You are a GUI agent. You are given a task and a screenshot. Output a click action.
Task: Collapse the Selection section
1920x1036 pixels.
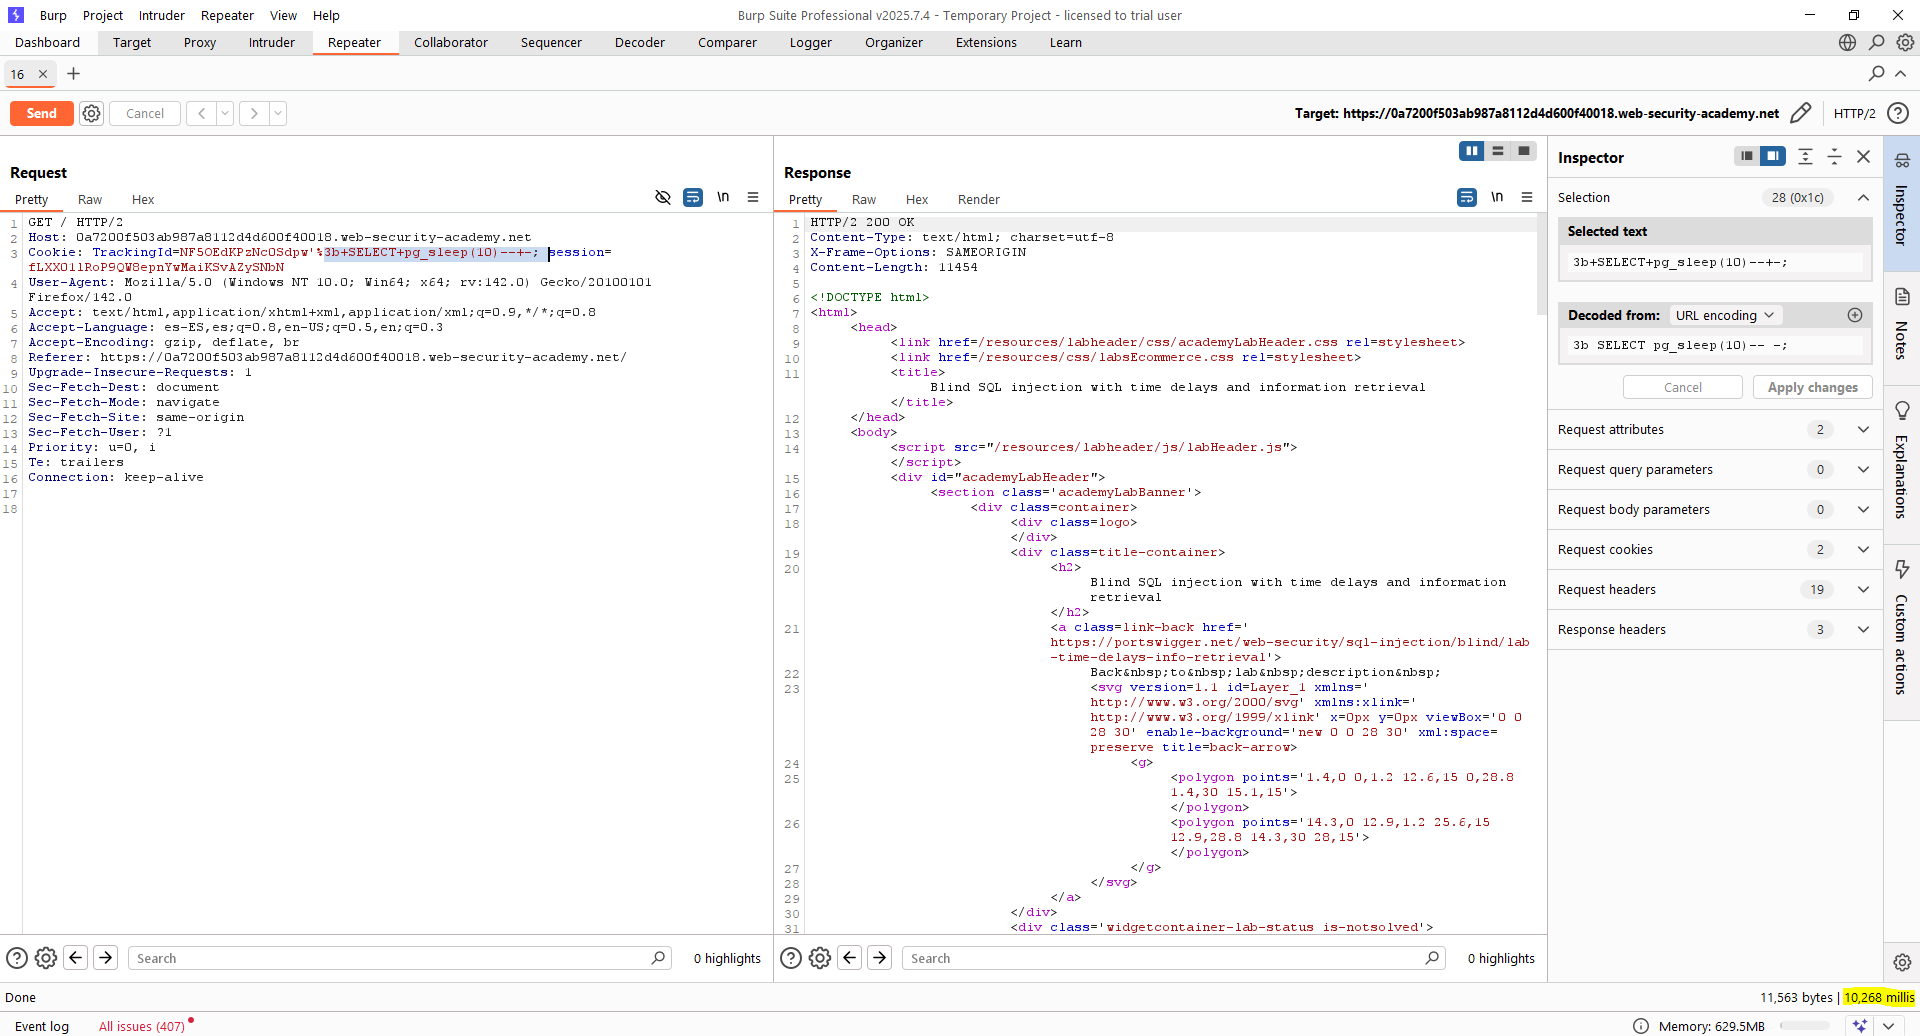point(1863,198)
